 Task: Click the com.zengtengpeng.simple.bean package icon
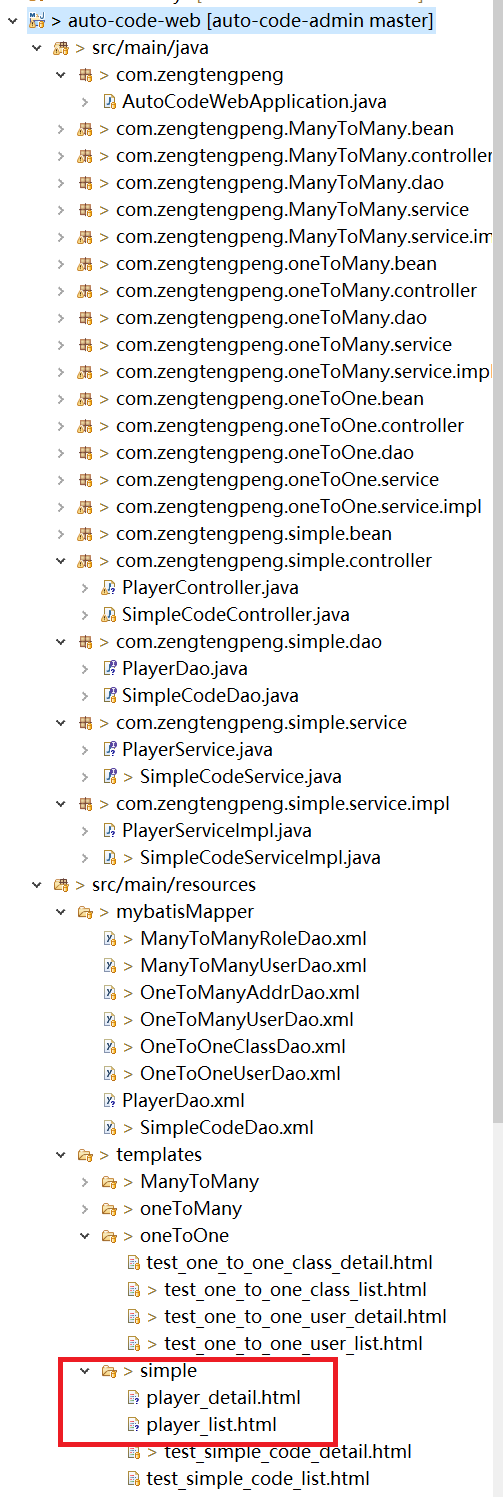85,534
